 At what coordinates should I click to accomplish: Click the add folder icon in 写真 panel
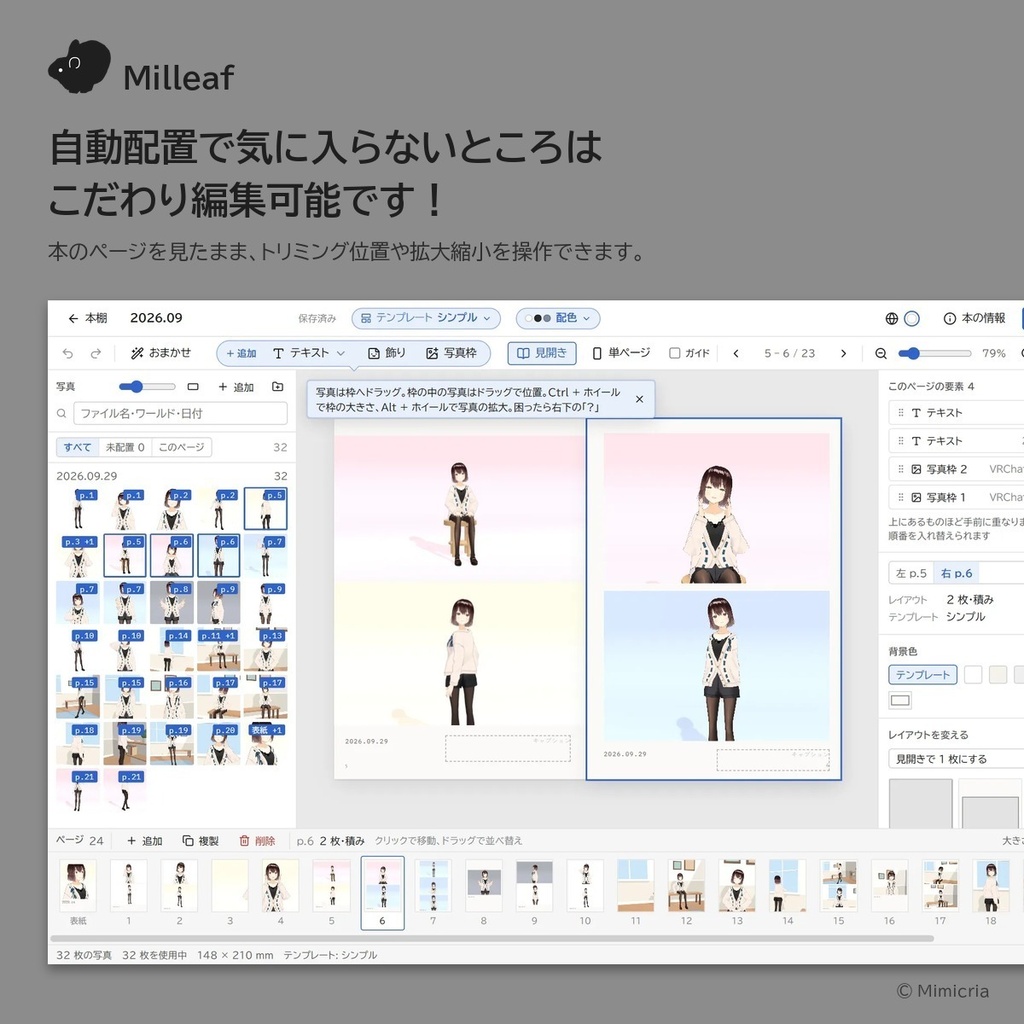coord(278,387)
